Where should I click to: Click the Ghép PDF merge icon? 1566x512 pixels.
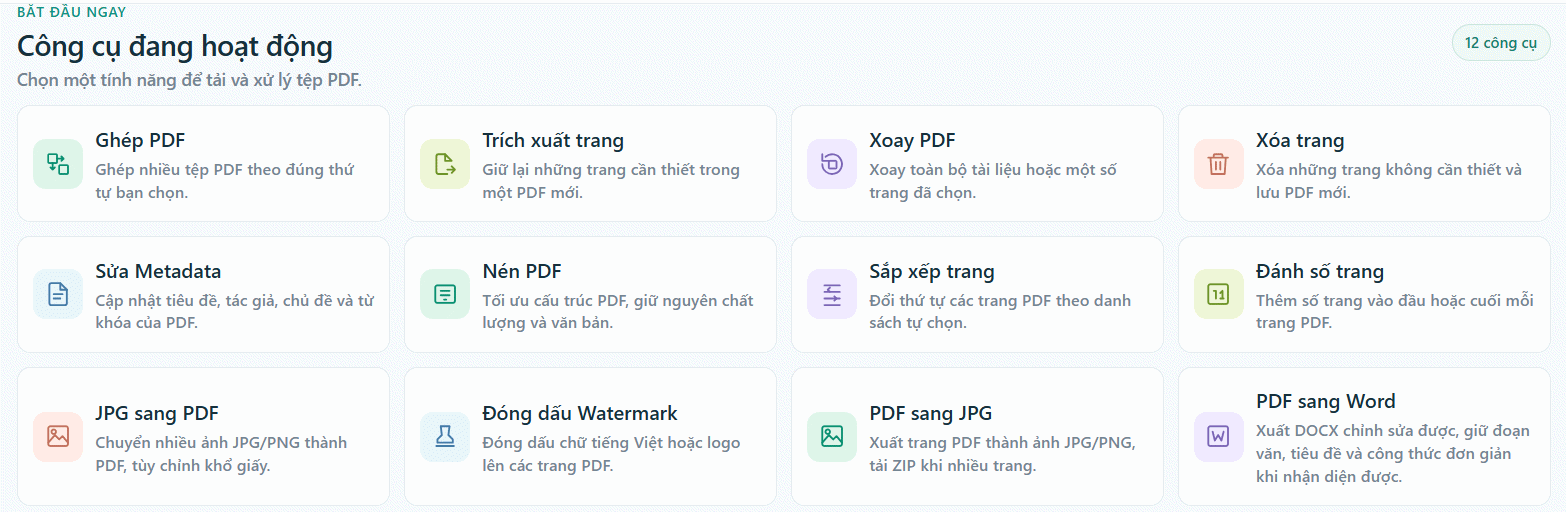[58, 164]
